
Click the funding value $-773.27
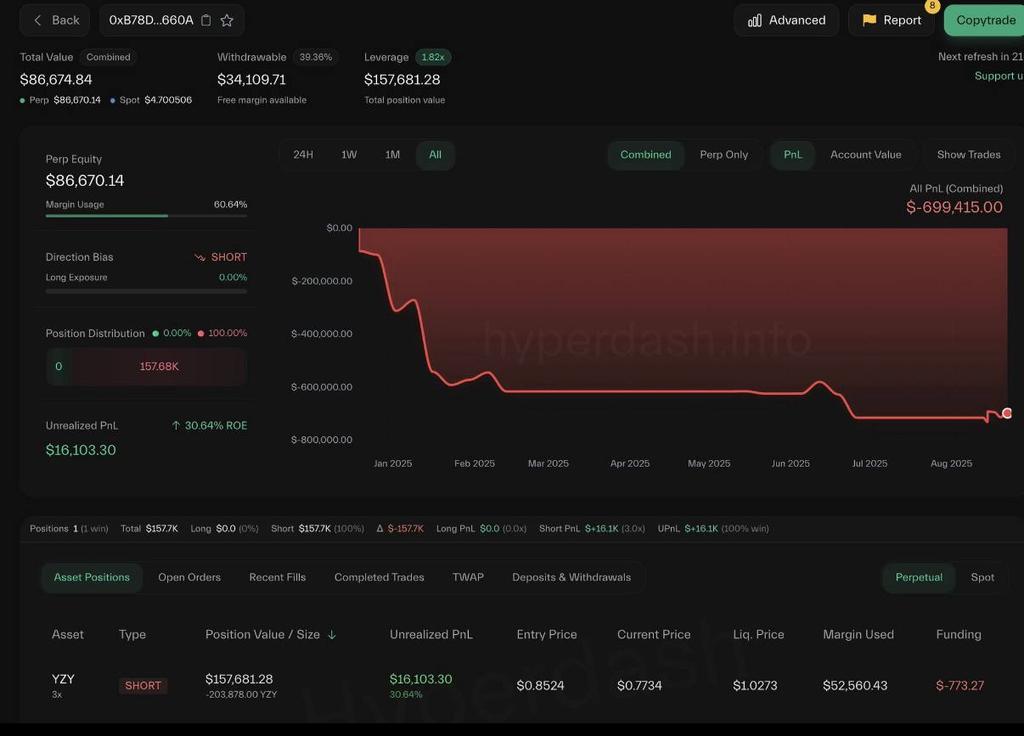[959, 686]
